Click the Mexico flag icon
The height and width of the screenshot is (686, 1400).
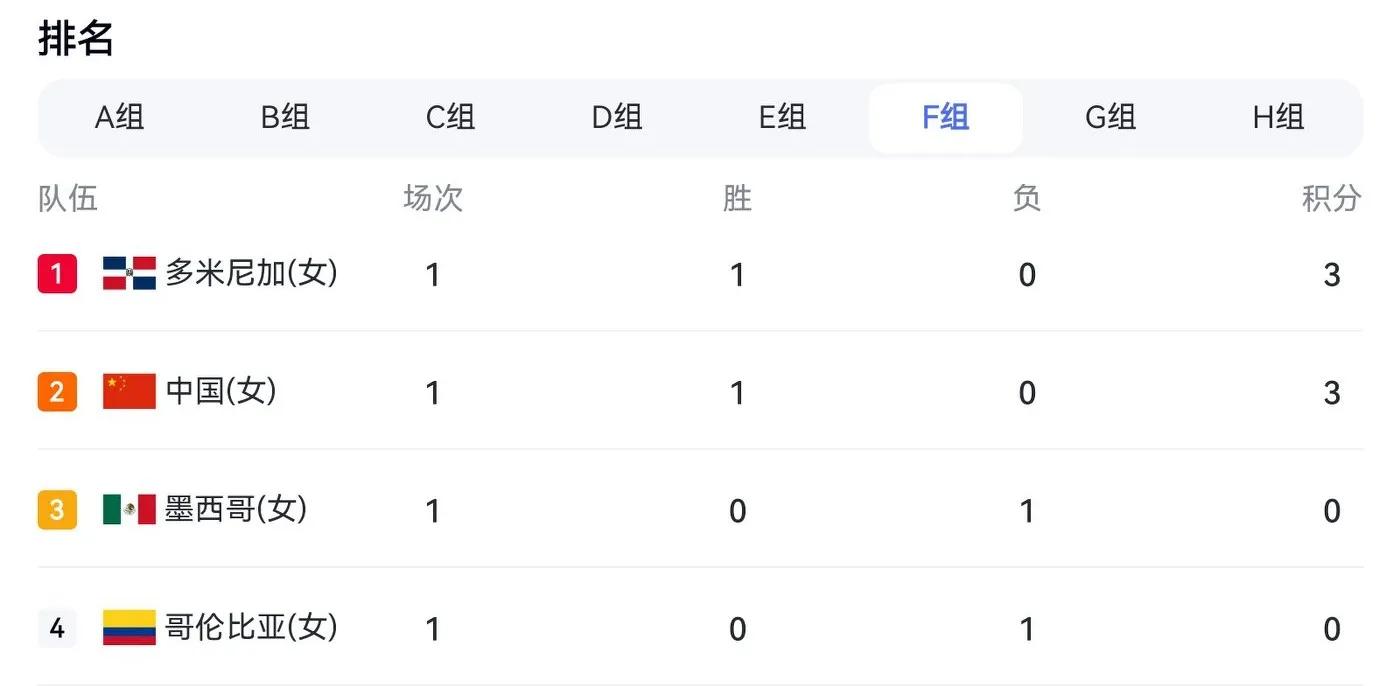tap(129, 509)
